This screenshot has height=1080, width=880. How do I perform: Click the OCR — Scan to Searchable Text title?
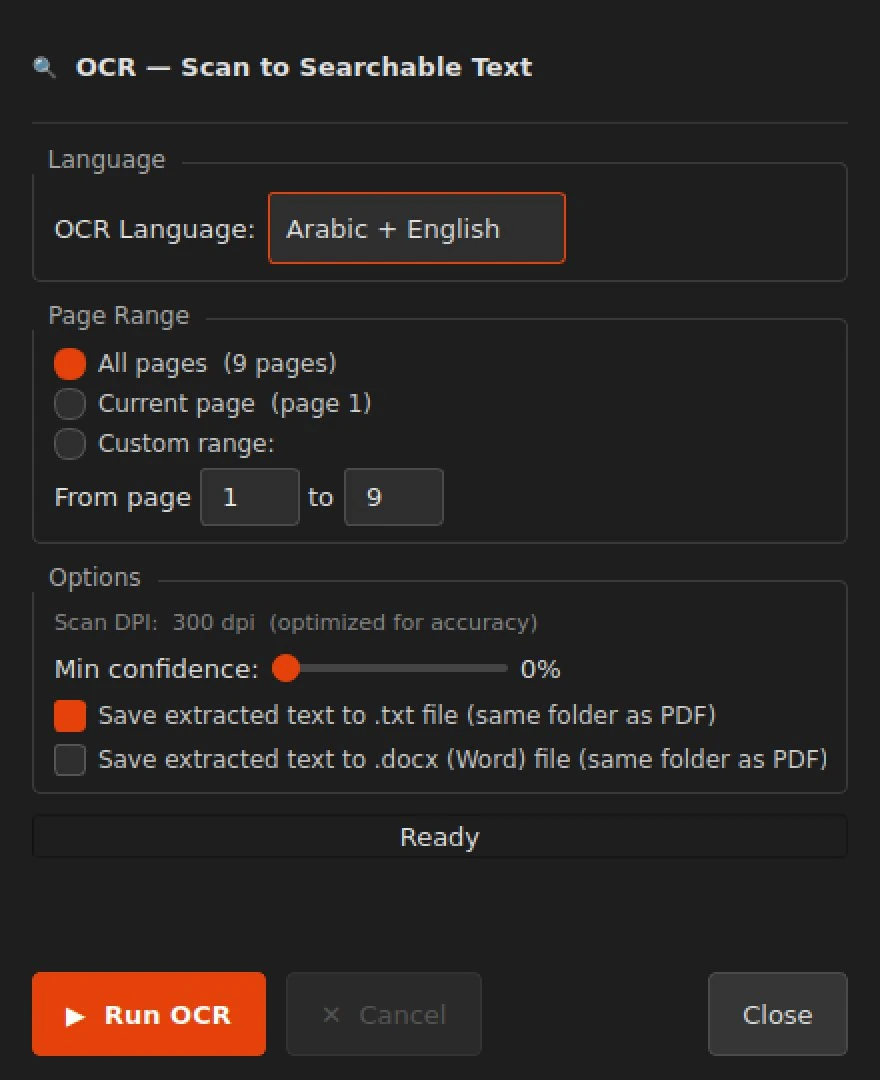(x=304, y=68)
